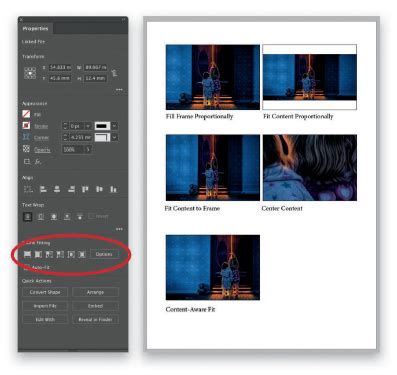This screenshot has height=375, width=397.
Task: Toggle constrain proportions link icon
Action: pos(114,73)
